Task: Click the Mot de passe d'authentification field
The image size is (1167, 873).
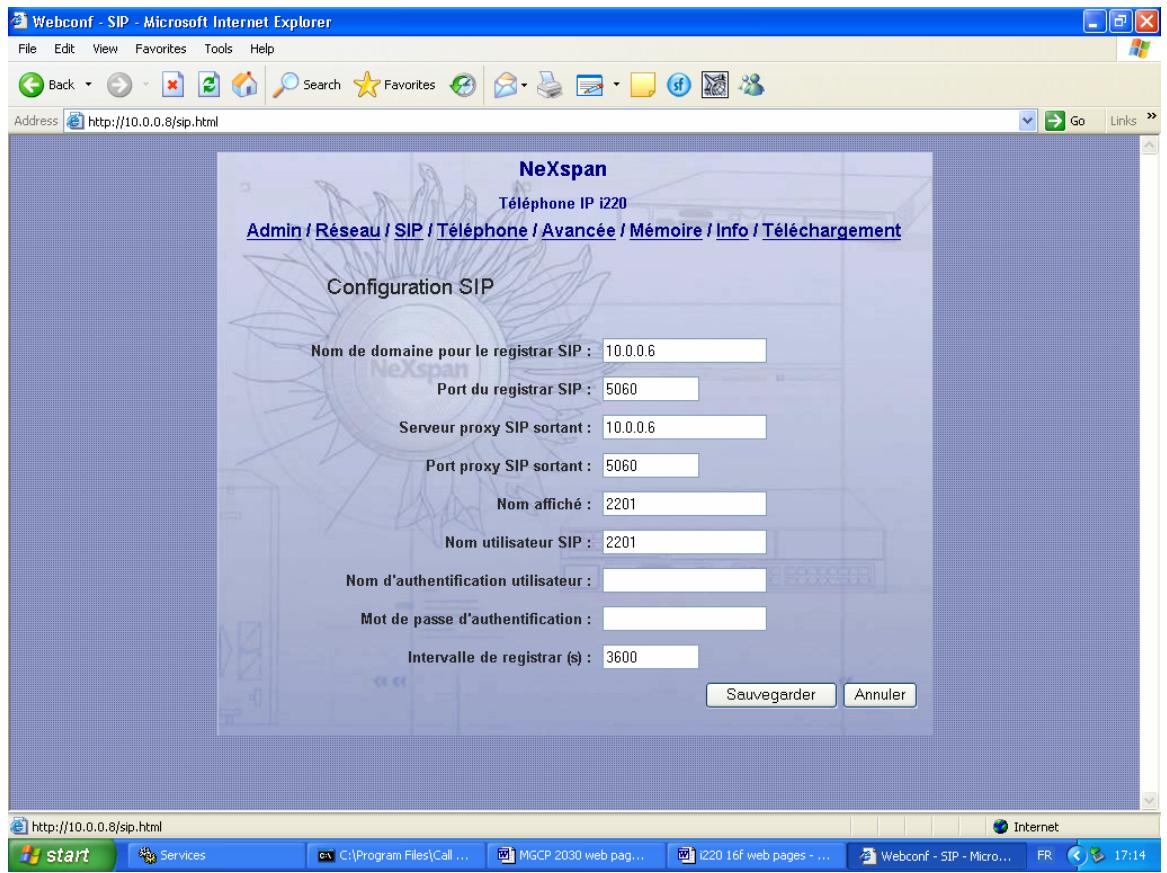Action: point(685,619)
